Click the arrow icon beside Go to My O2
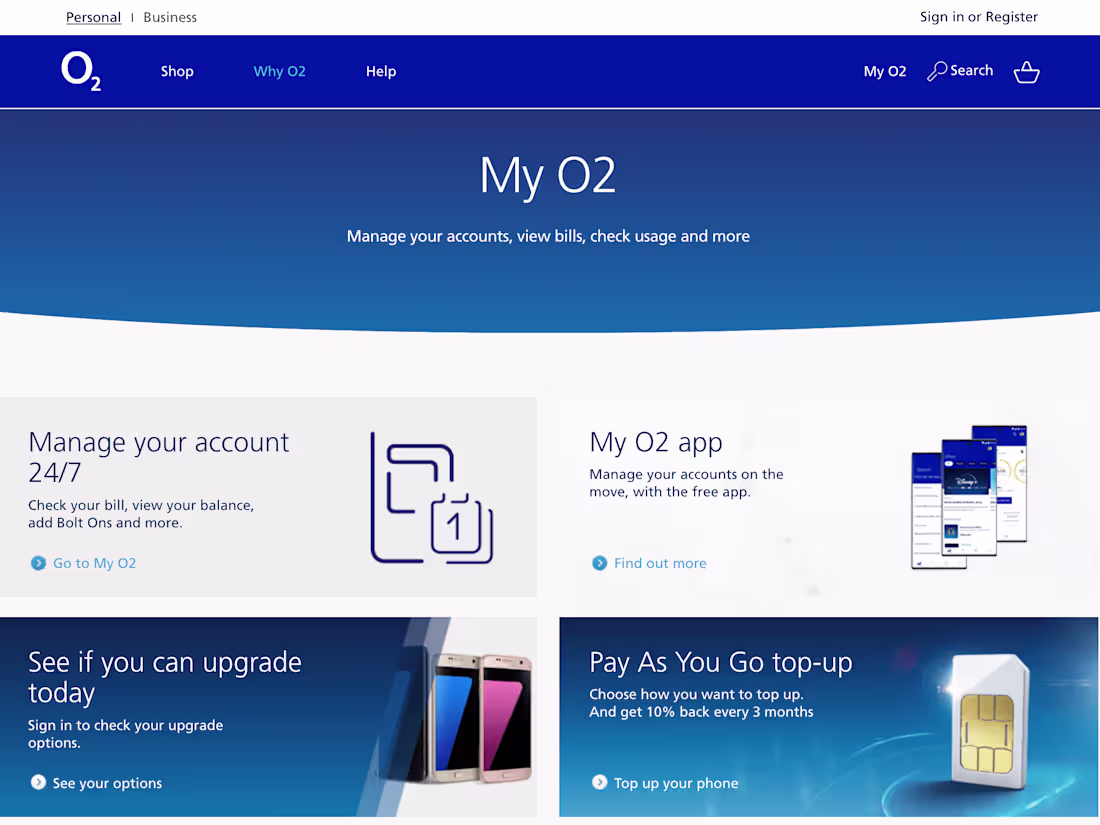The width and height of the screenshot is (1100, 825). [x=37, y=563]
